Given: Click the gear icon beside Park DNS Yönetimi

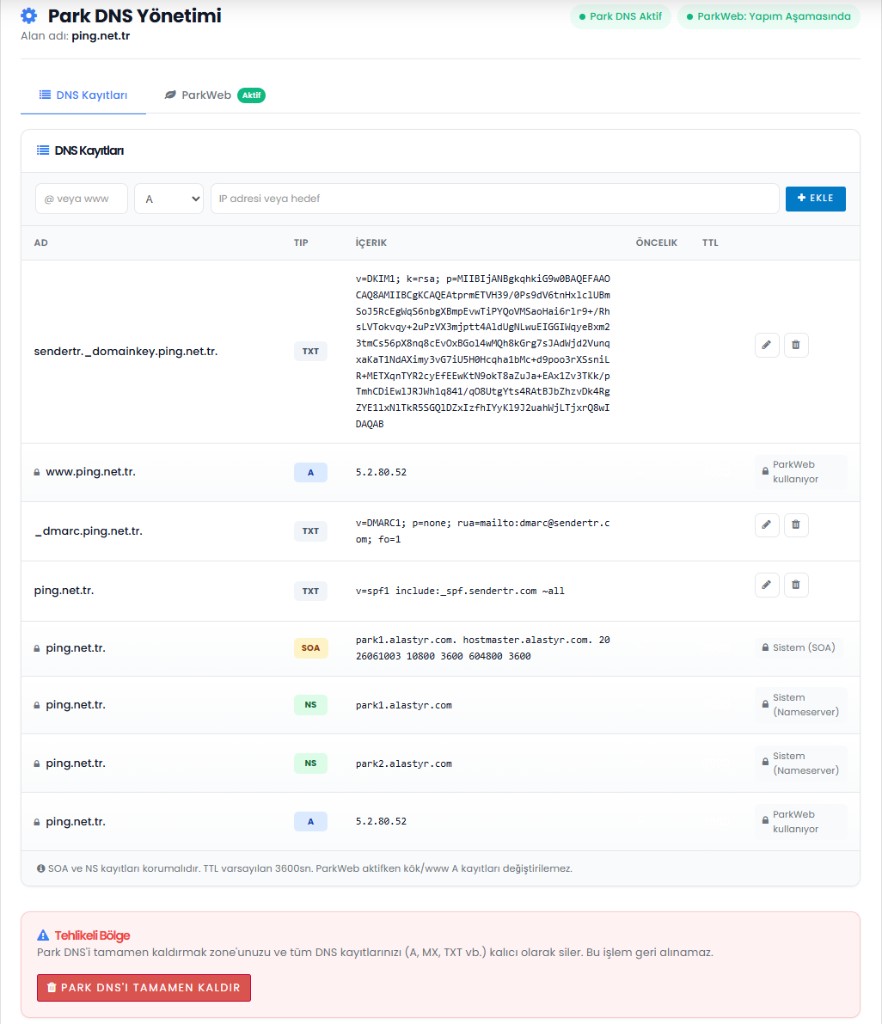Looking at the screenshot, I should tap(29, 16).
